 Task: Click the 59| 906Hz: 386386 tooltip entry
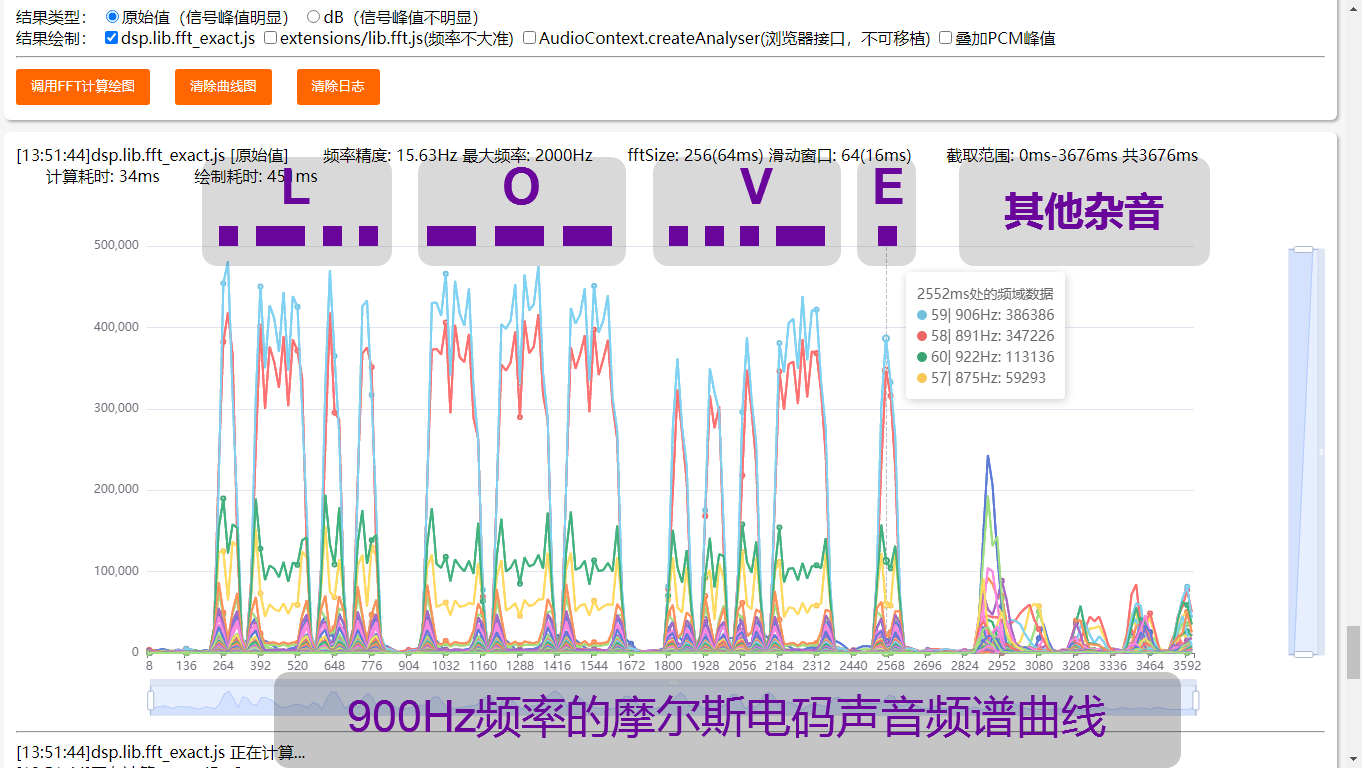986,315
